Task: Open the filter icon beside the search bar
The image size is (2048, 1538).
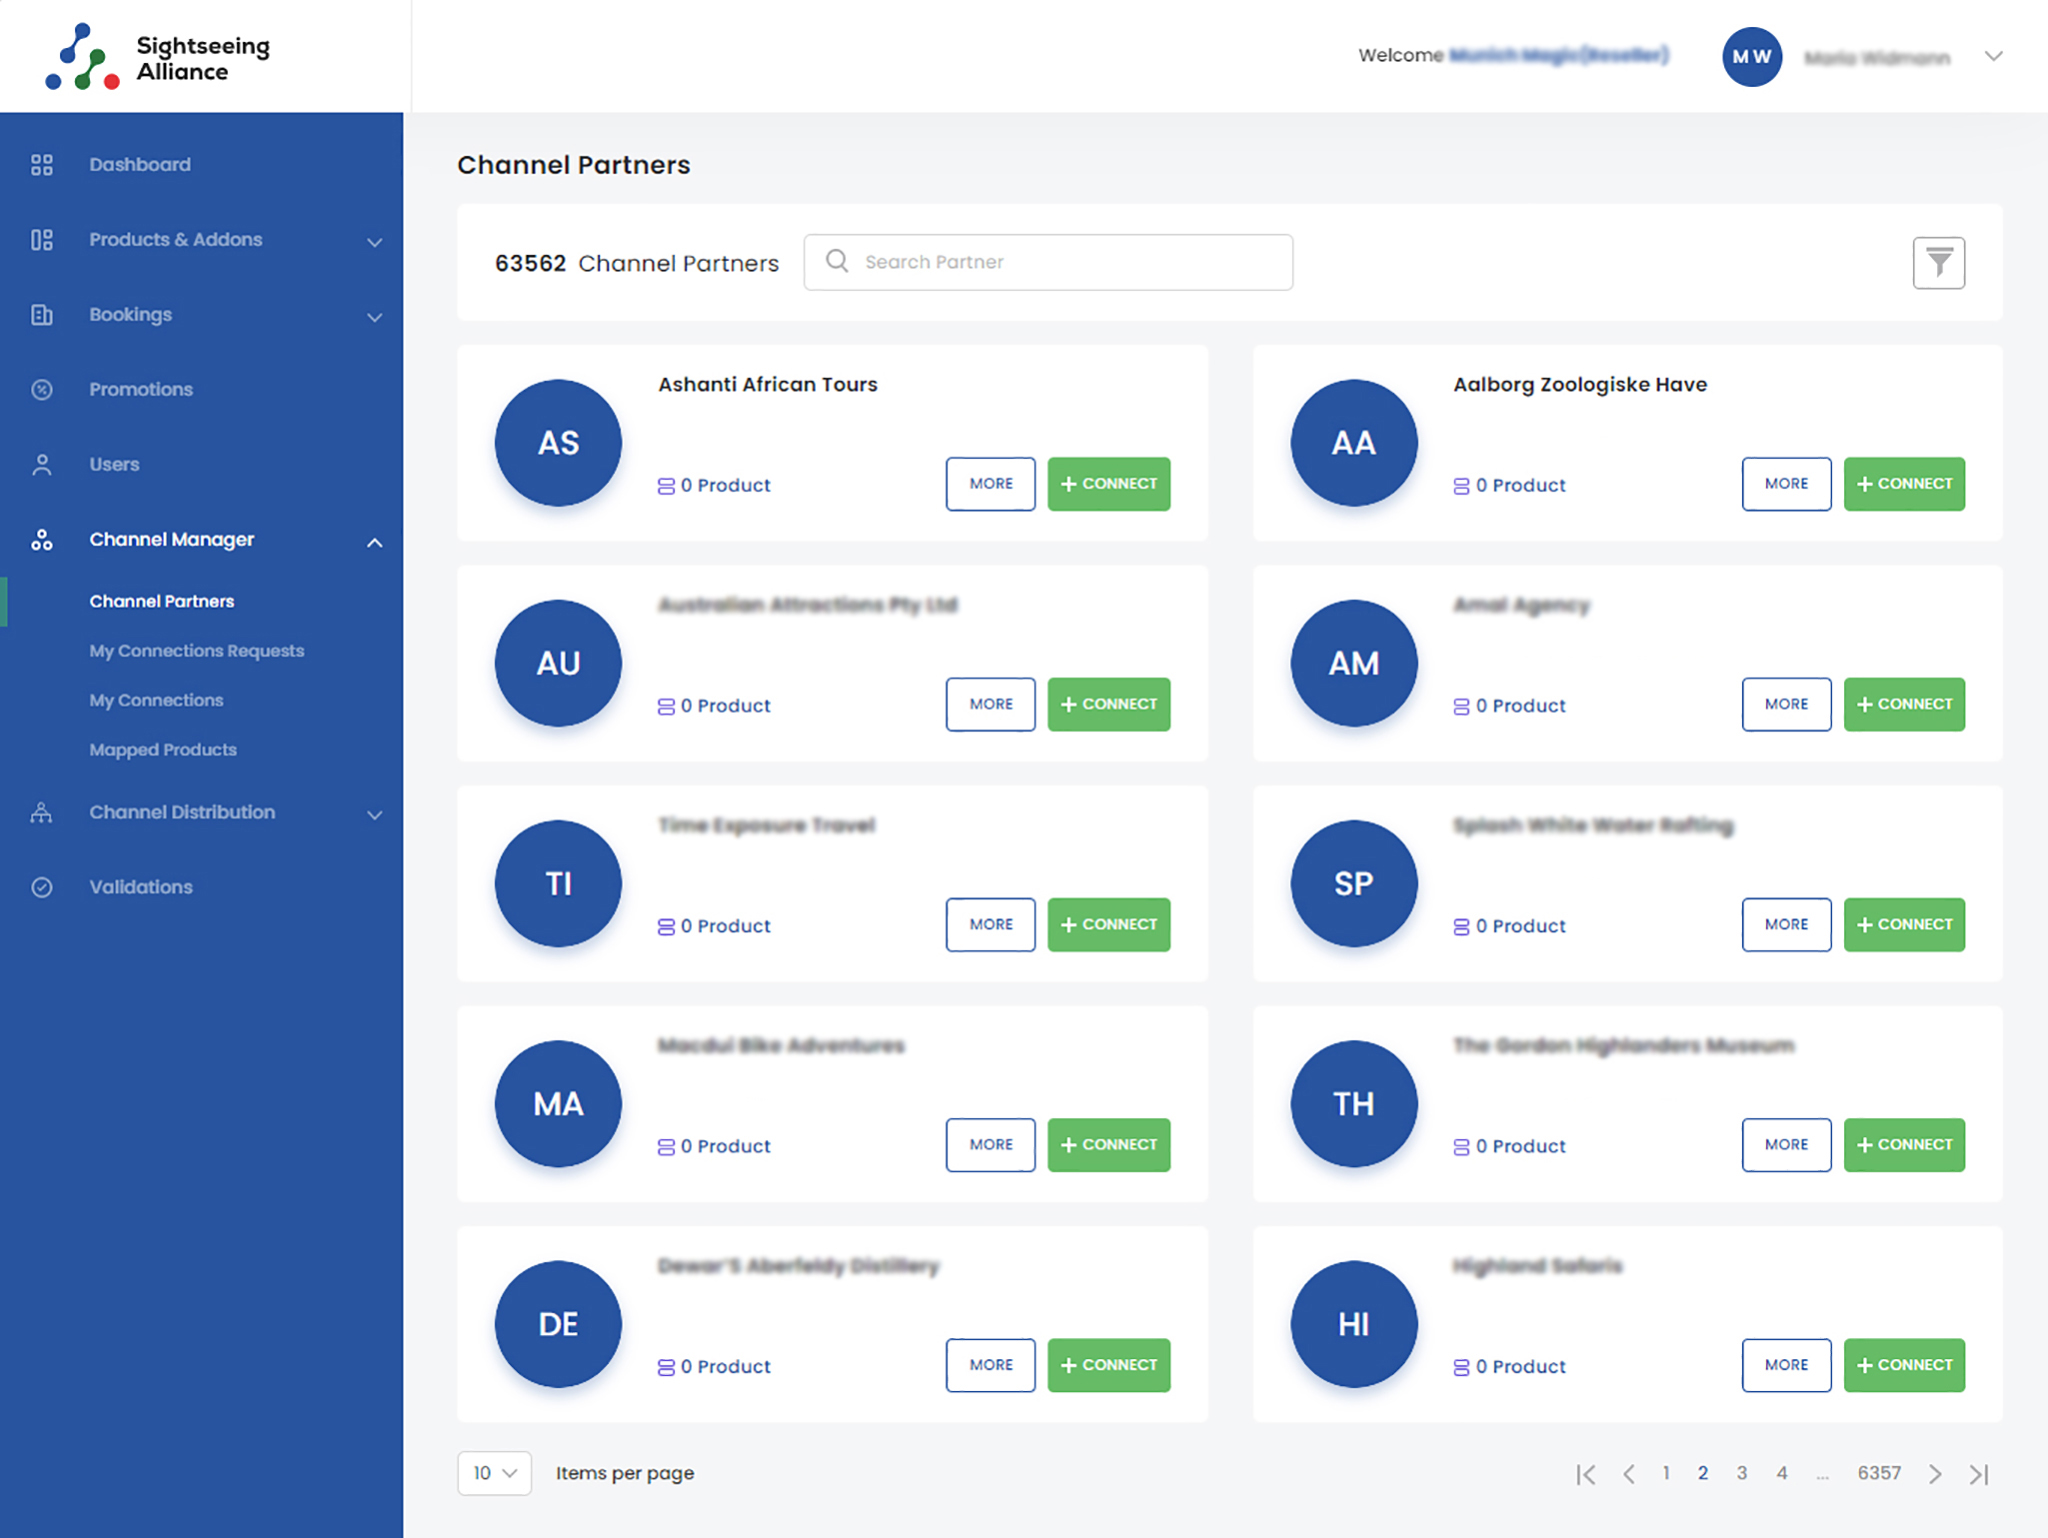Action: click(1940, 262)
